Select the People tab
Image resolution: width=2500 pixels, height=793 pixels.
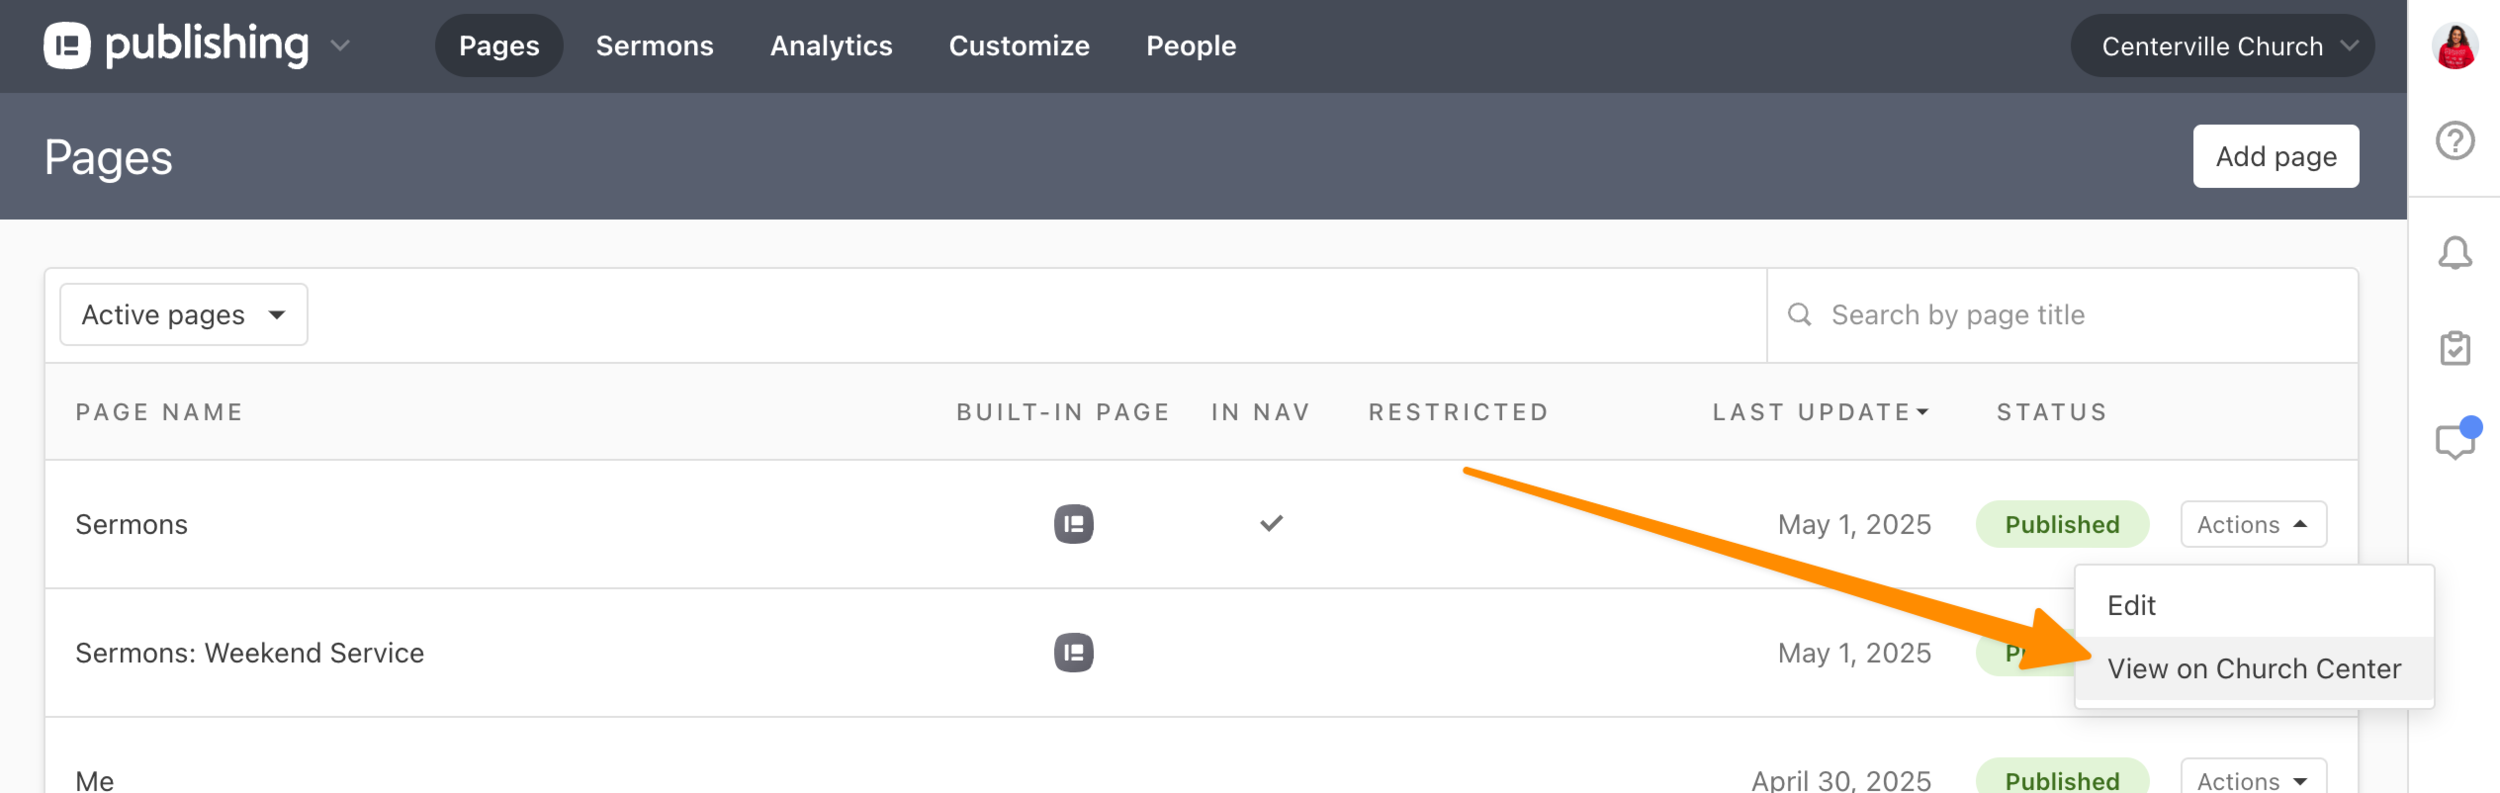pos(1191,46)
